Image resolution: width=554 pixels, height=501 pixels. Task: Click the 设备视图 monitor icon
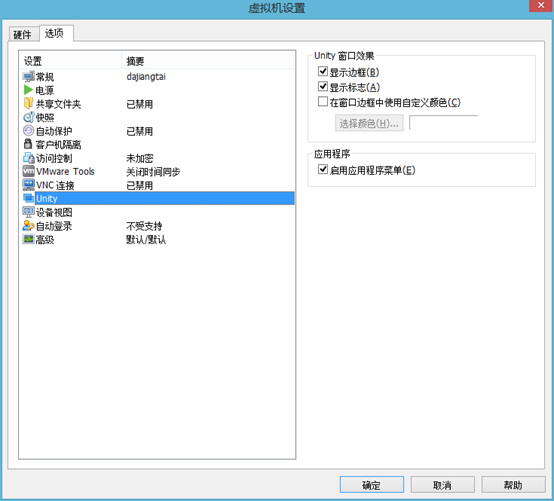tap(29, 212)
